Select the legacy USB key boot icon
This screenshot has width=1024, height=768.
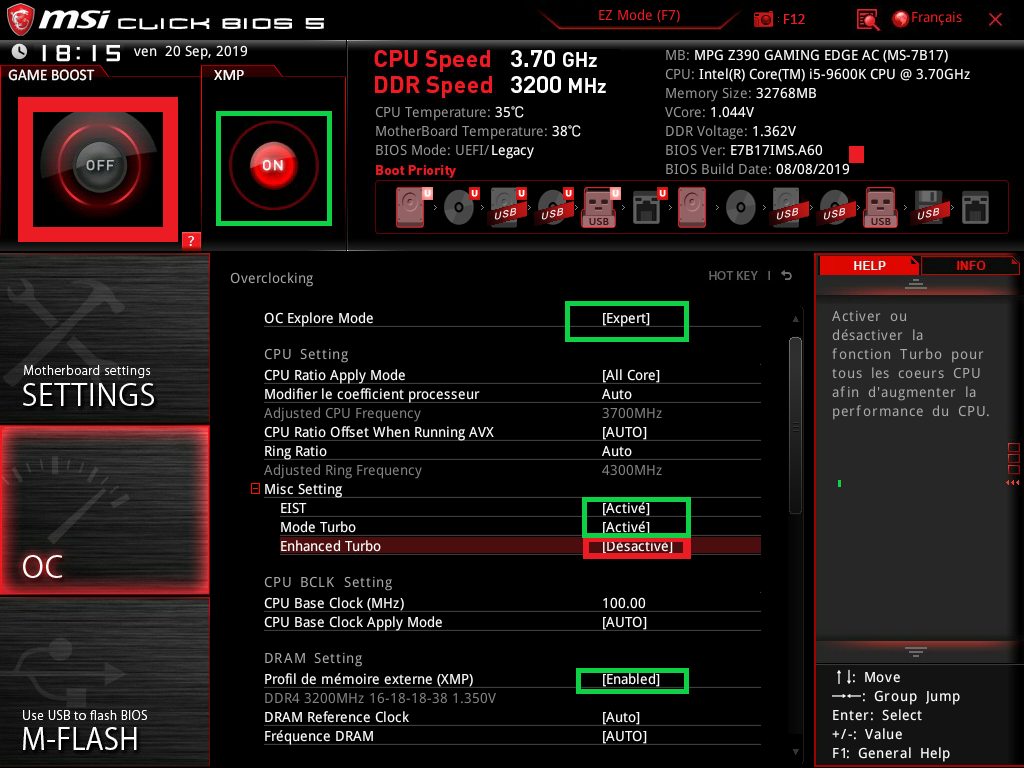pos(881,207)
